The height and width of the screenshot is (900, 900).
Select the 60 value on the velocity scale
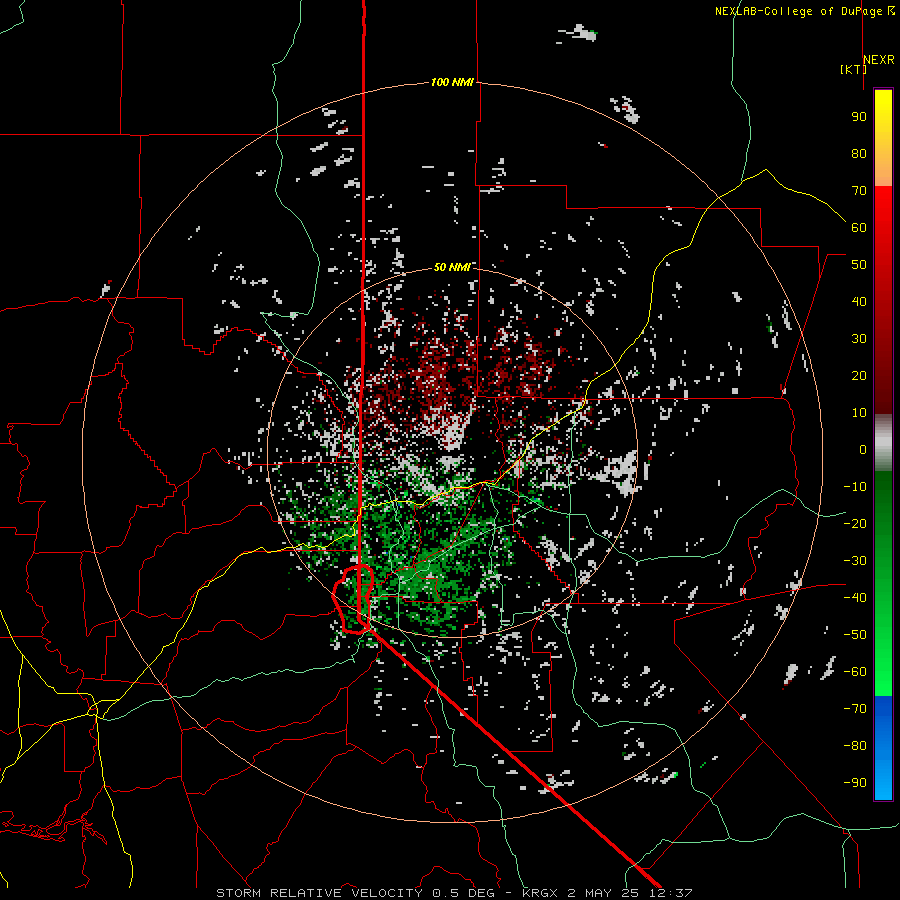(x=859, y=228)
